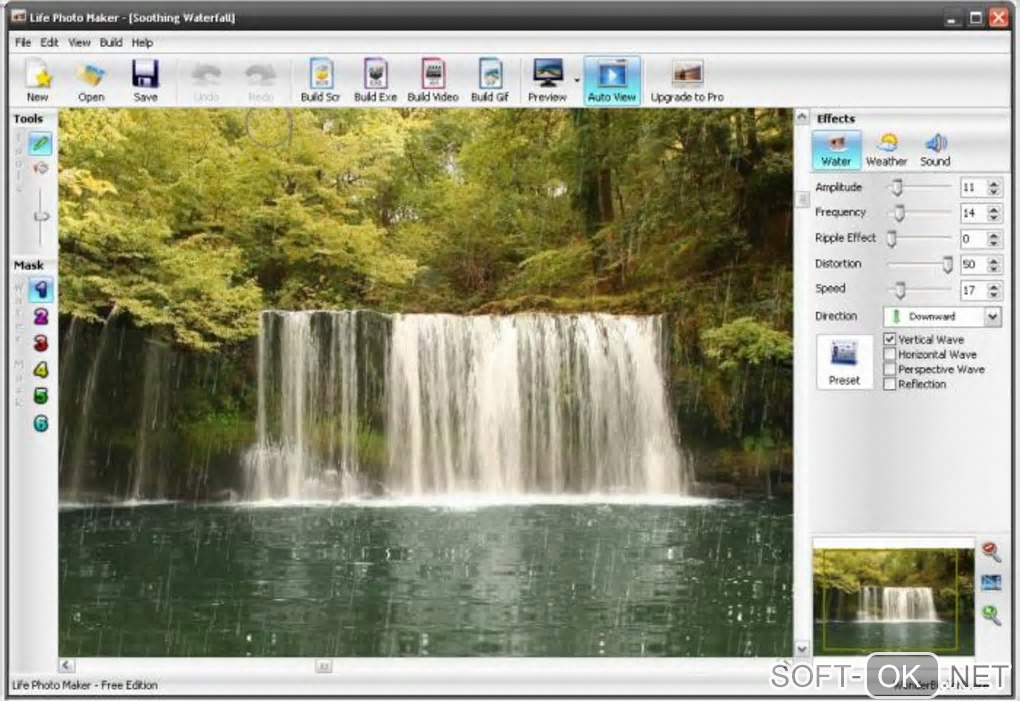Click the horizontal scrollbar thumb
The height and width of the screenshot is (701, 1020).
[323, 666]
